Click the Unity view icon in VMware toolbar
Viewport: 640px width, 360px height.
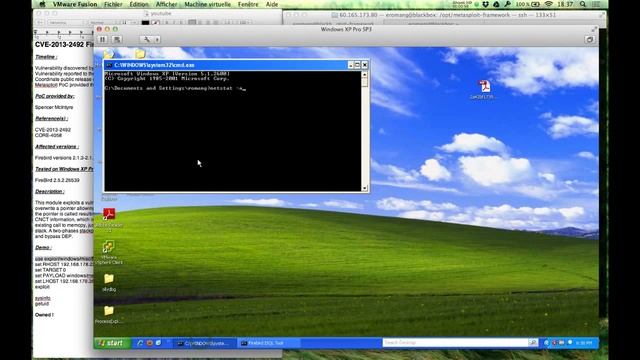click(x=590, y=39)
